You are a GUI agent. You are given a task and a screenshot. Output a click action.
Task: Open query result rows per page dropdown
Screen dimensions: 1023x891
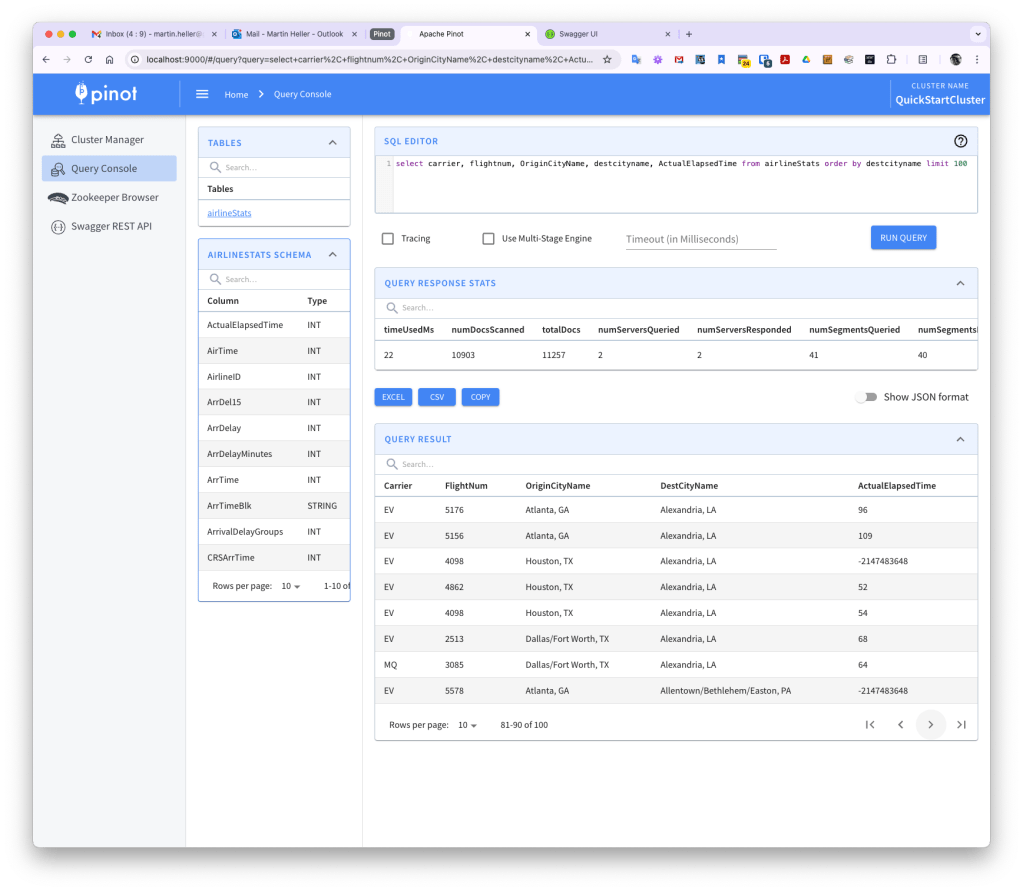[x=467, y=725]
